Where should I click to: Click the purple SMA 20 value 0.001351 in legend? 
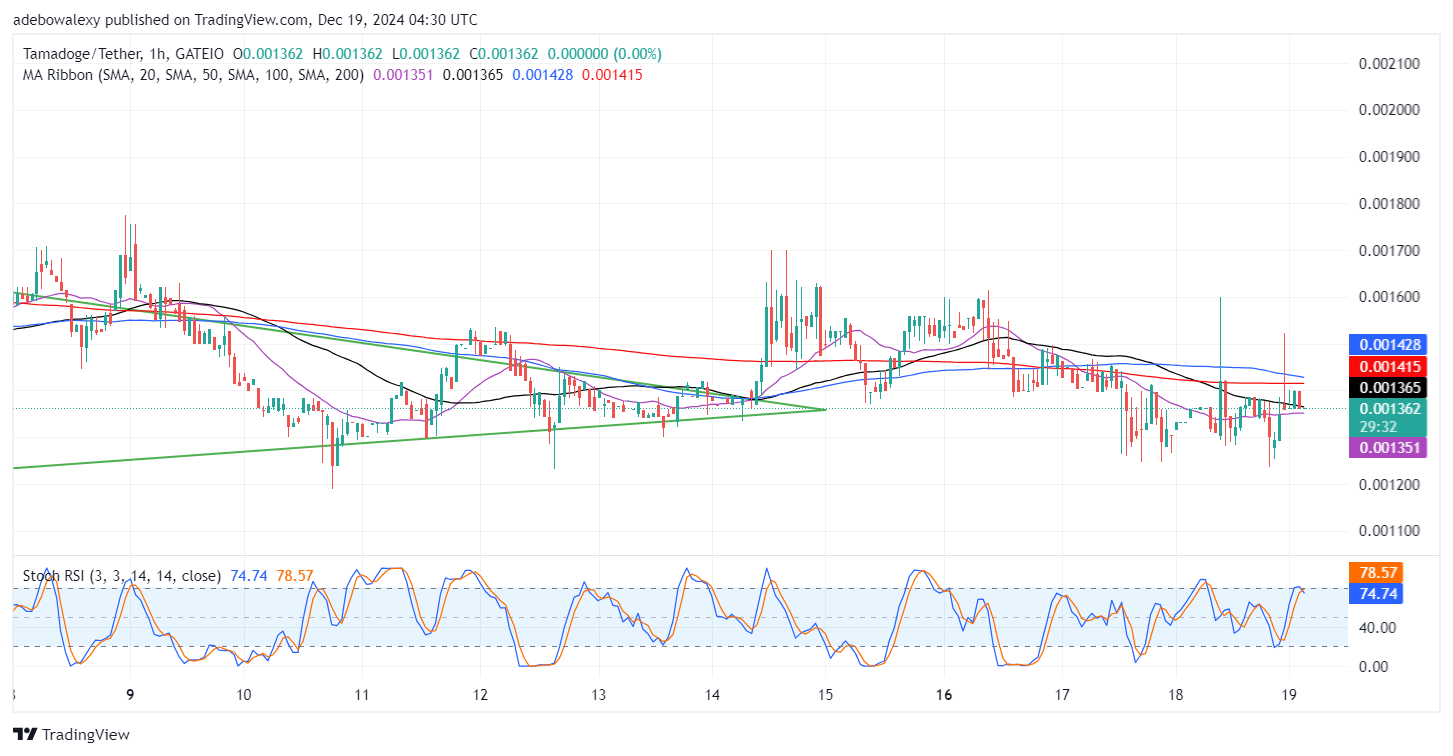[x=403, y=74]
